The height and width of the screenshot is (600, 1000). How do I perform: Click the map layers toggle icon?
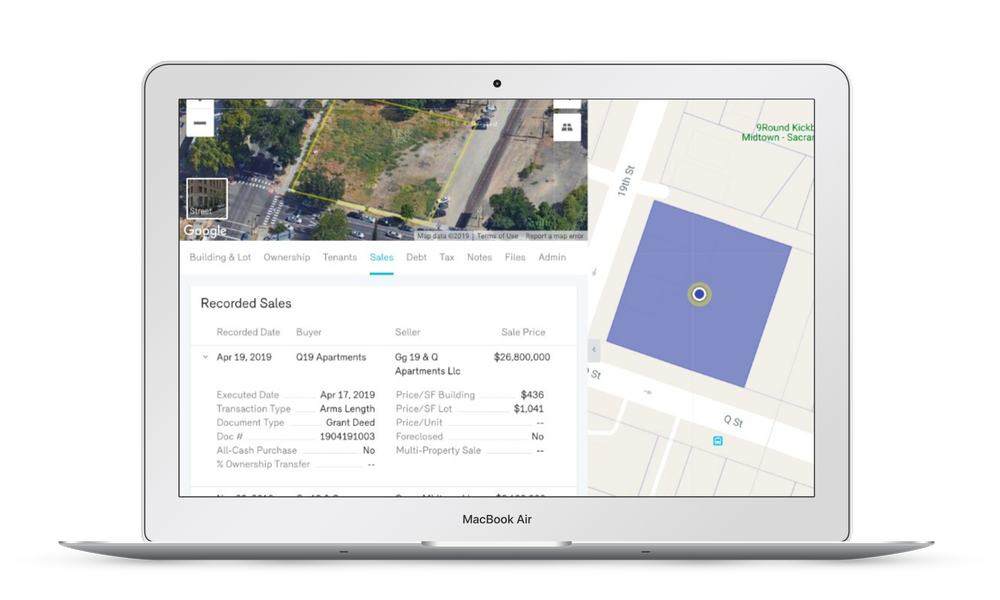pyautogui.click(x=566, y=128)
